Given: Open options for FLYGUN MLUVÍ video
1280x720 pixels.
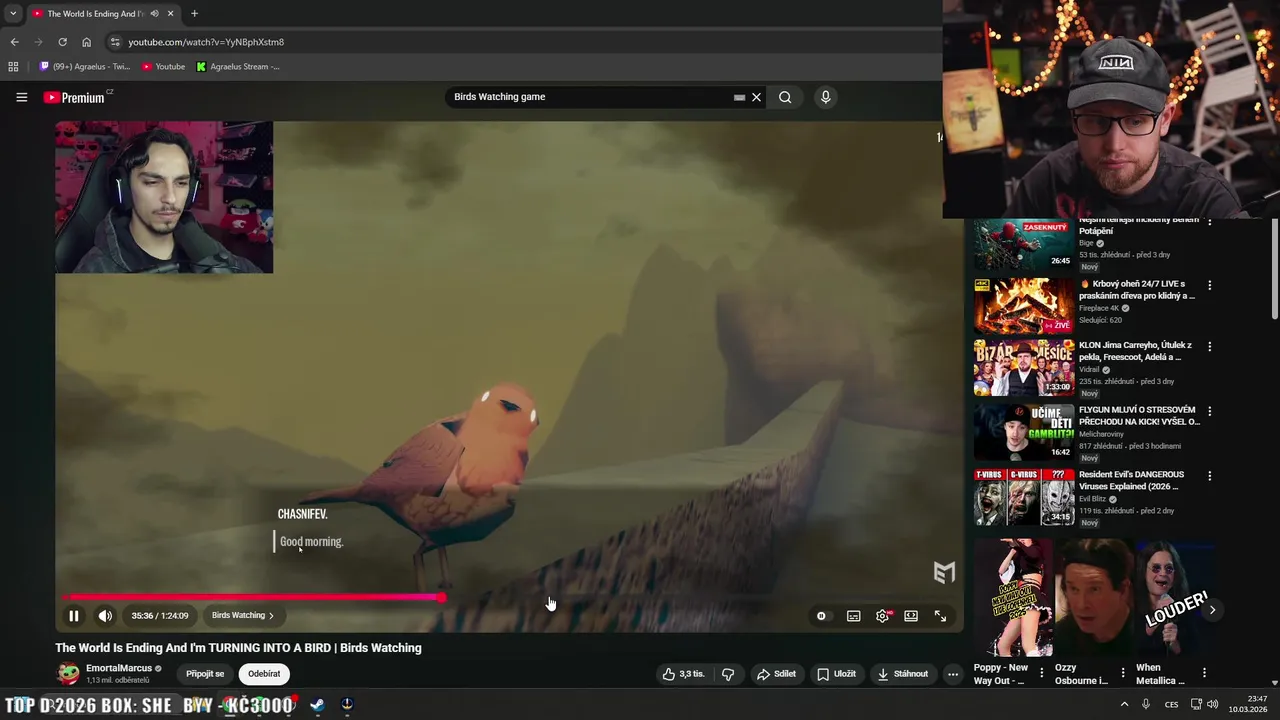Looking at the screenshot, I should coord(1210,411).
